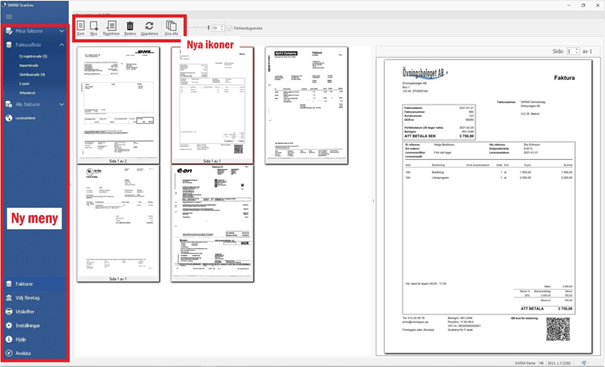605x367 pixels.
Task: Expand the Mina fakturor section chevron
Action: pyautogui.click(x=62, y=31)
